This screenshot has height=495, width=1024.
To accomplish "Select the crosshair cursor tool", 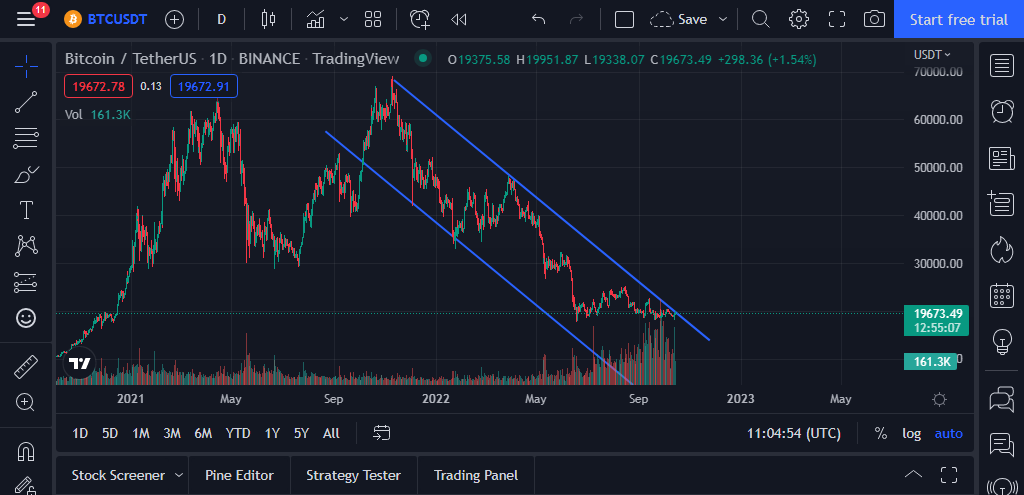I will tap(26, 66).
